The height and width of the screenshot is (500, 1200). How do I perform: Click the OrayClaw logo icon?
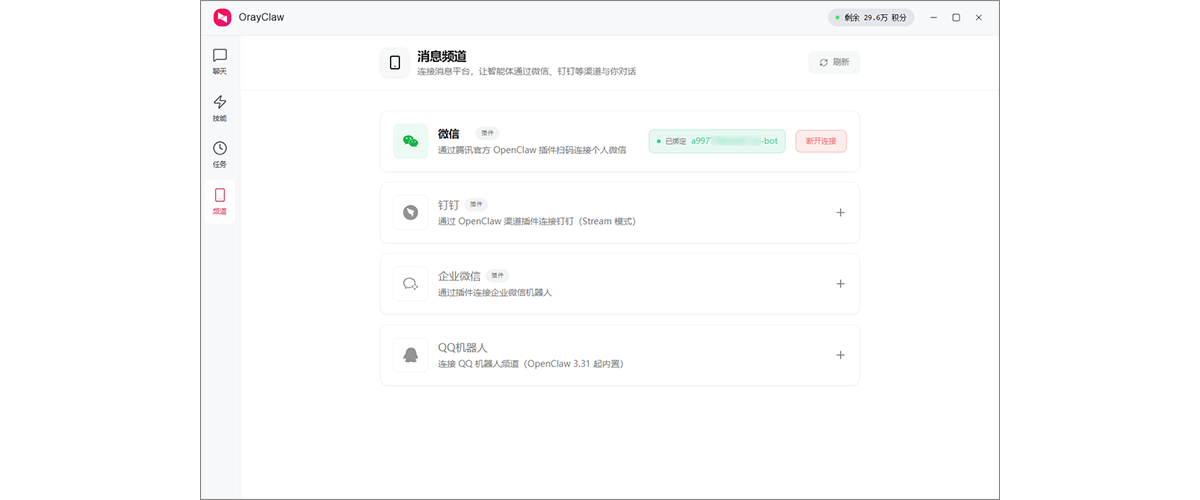(x=222, y=17)
